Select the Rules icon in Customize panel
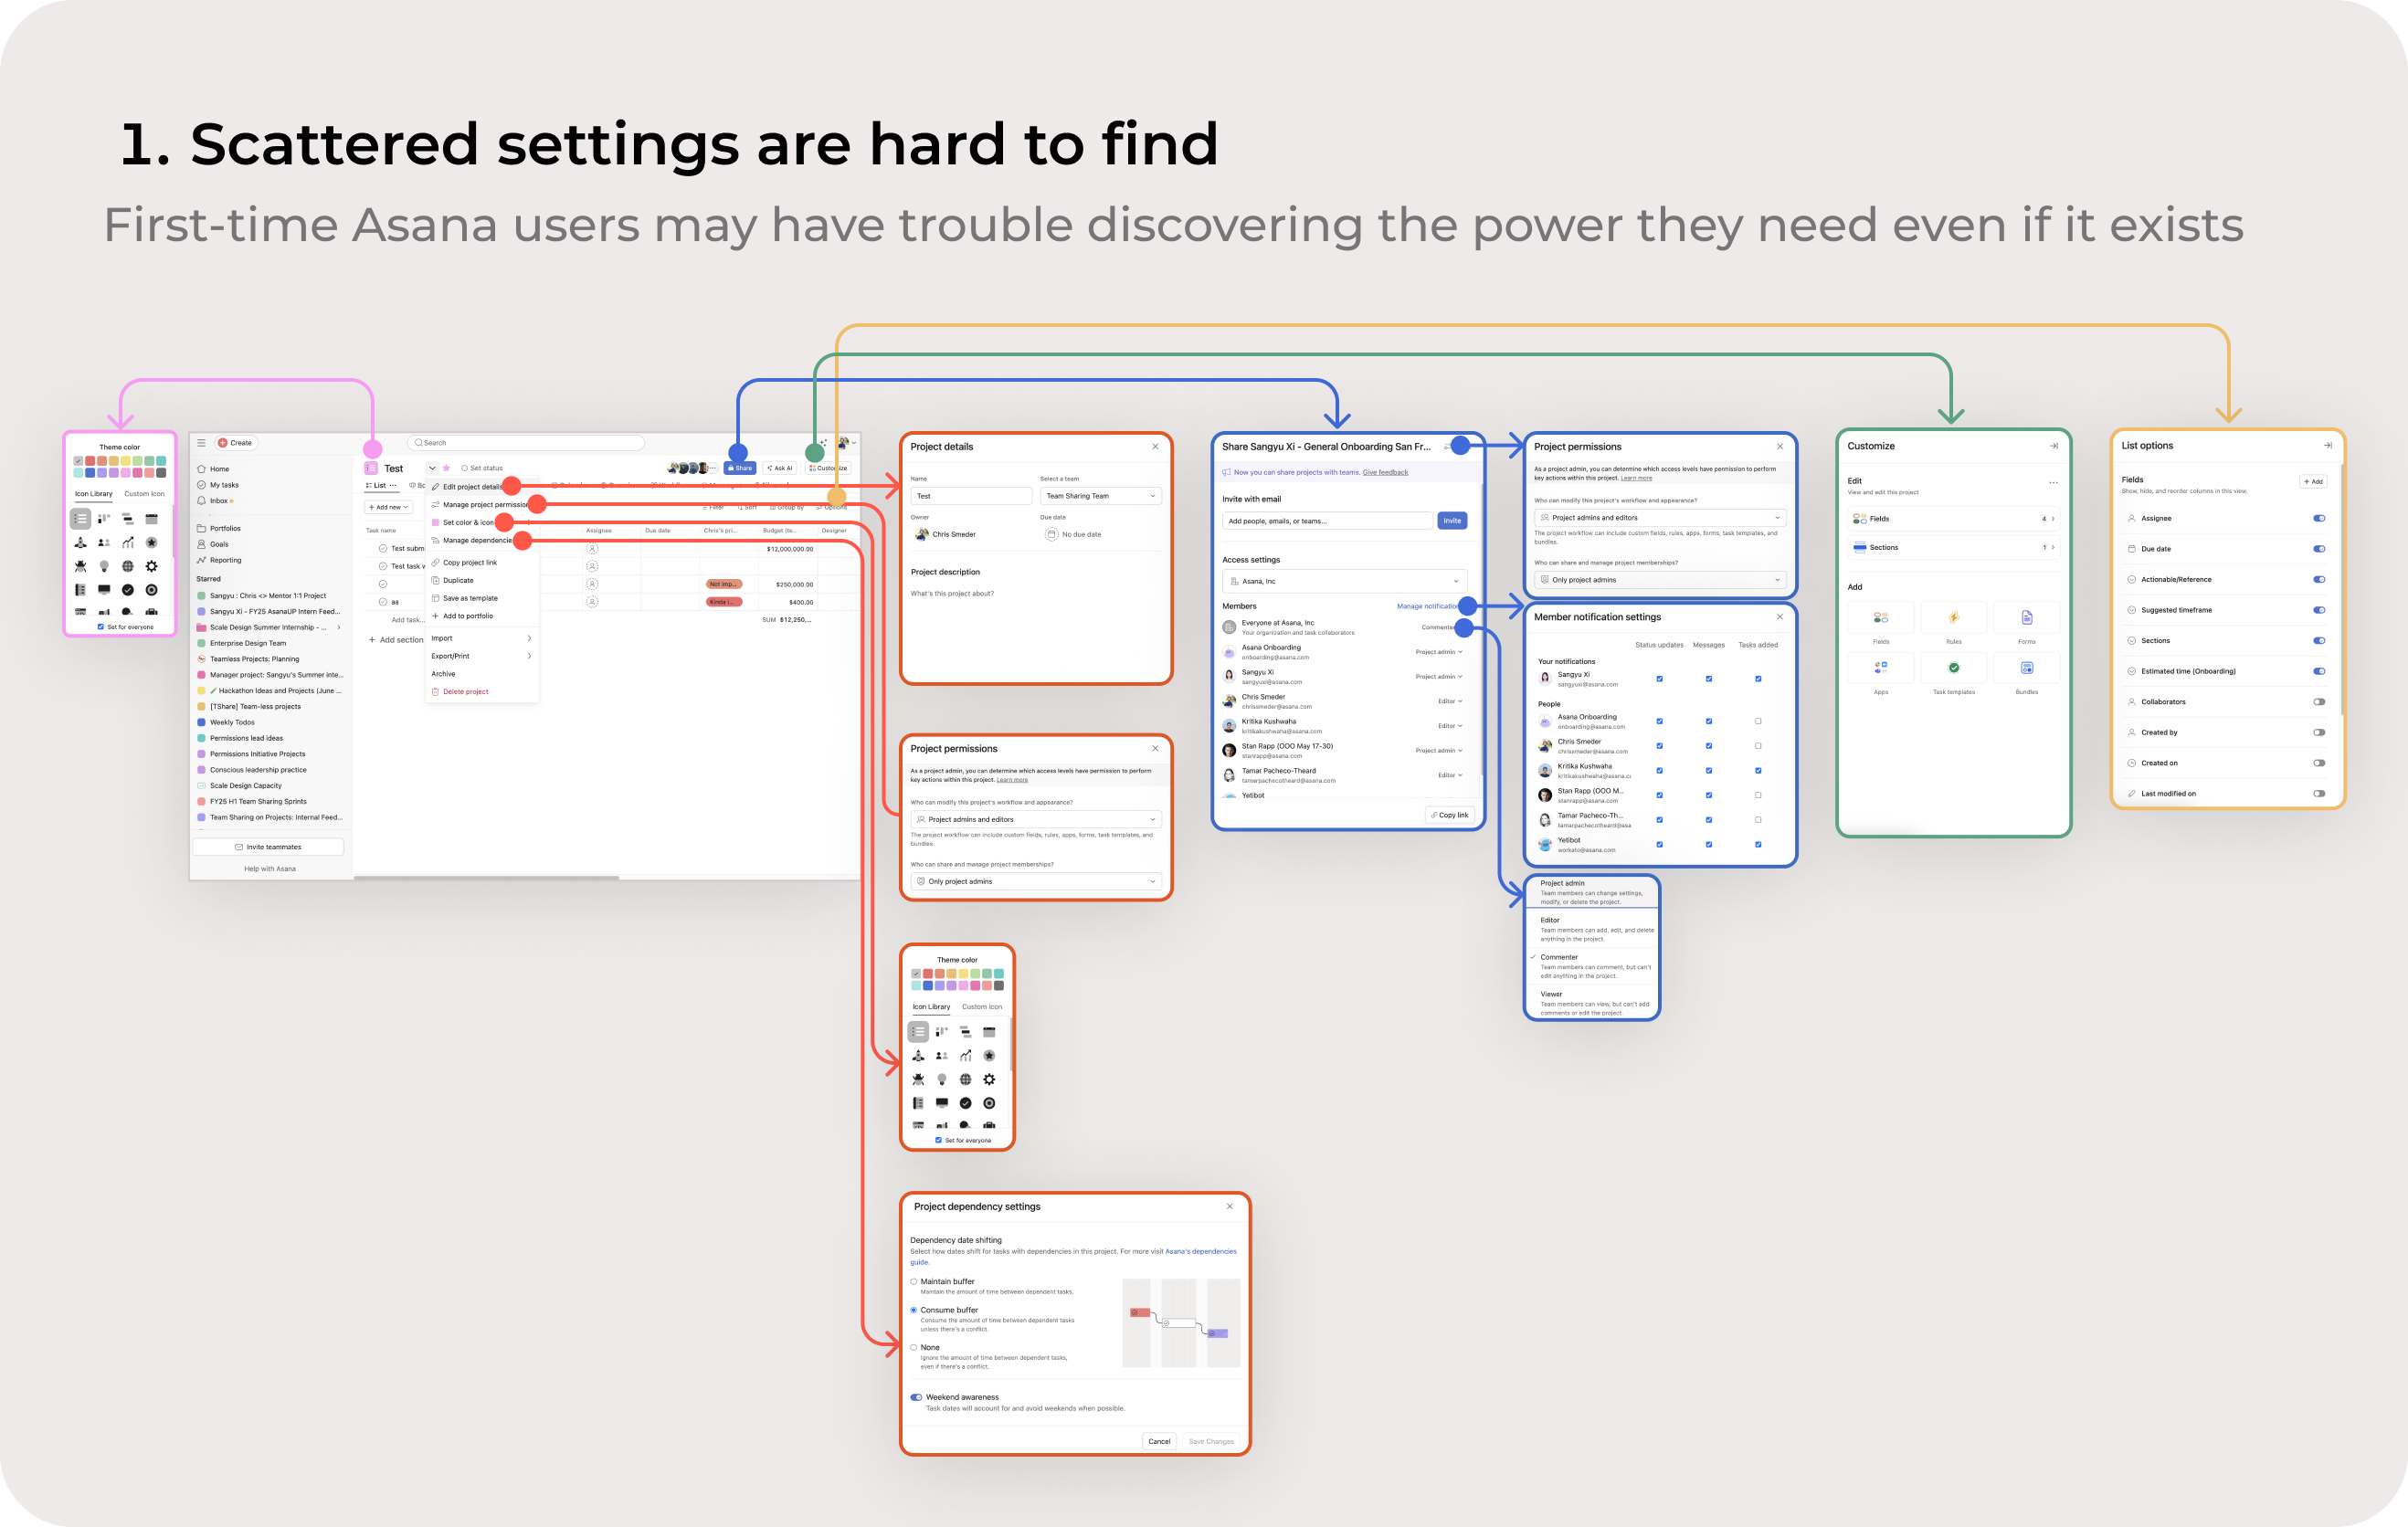This screenshot has height=1527, width=2408. click(1953, 617)
